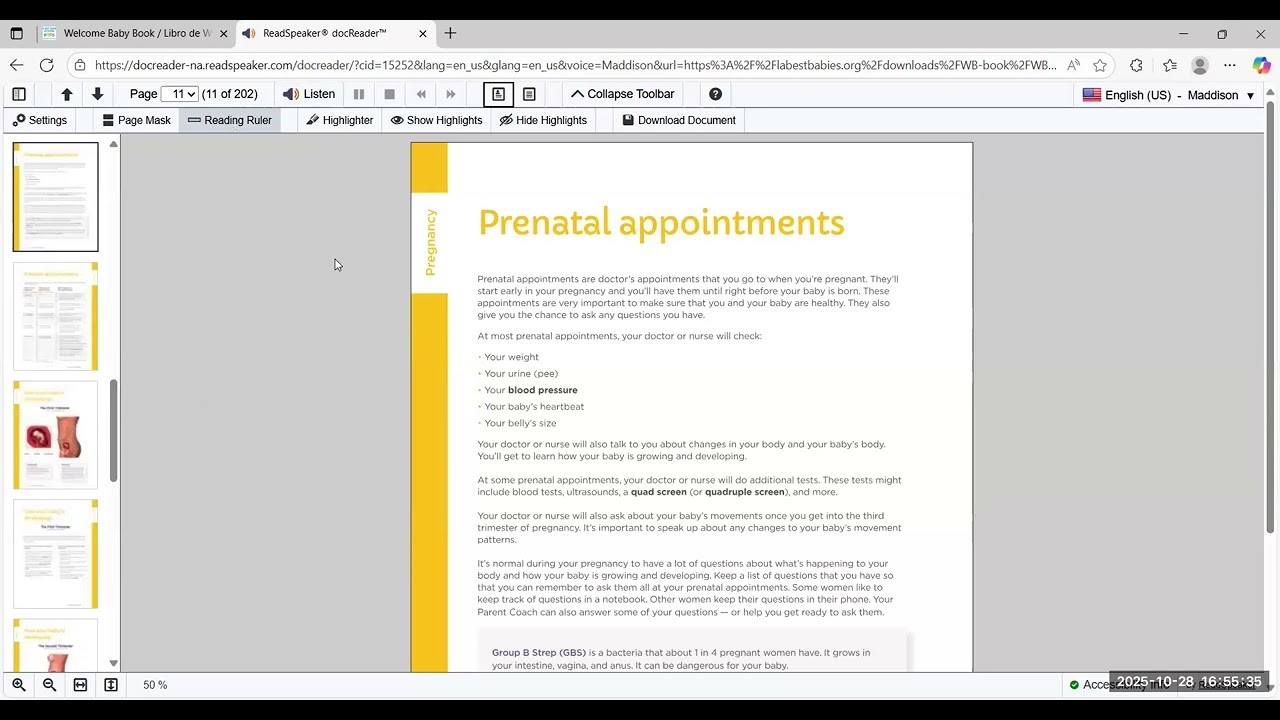1280x720 pixels.
Task: Go to next page with down arrow
Action: tap(97, 94)
